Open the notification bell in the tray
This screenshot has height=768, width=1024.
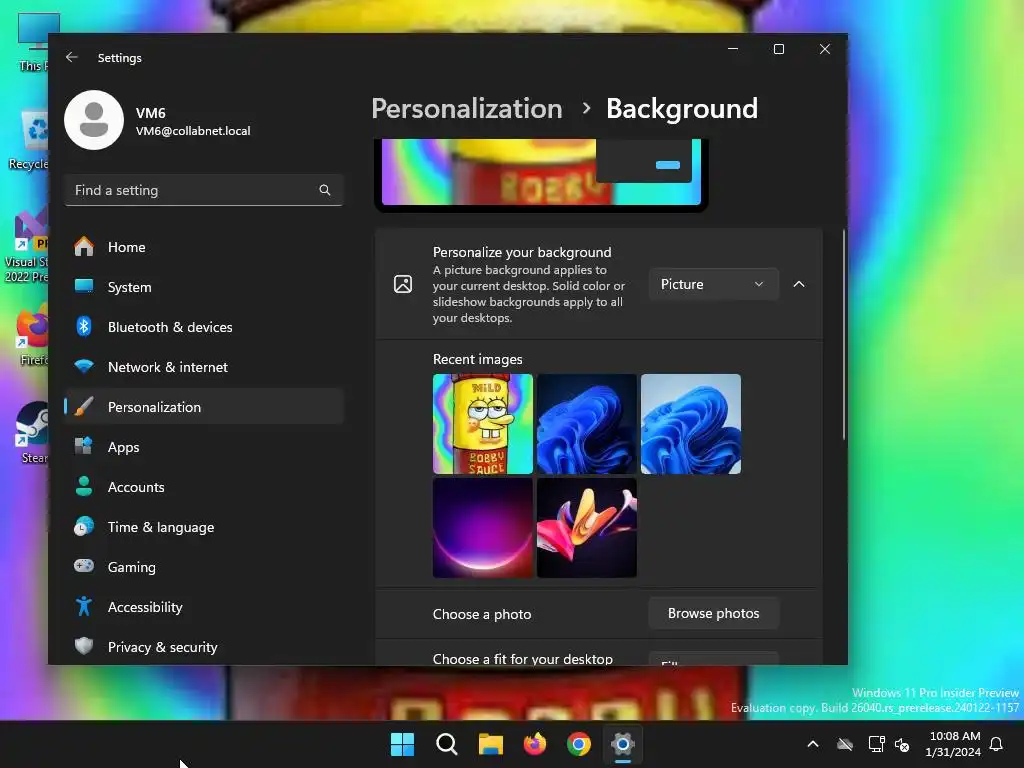(997, 744)
